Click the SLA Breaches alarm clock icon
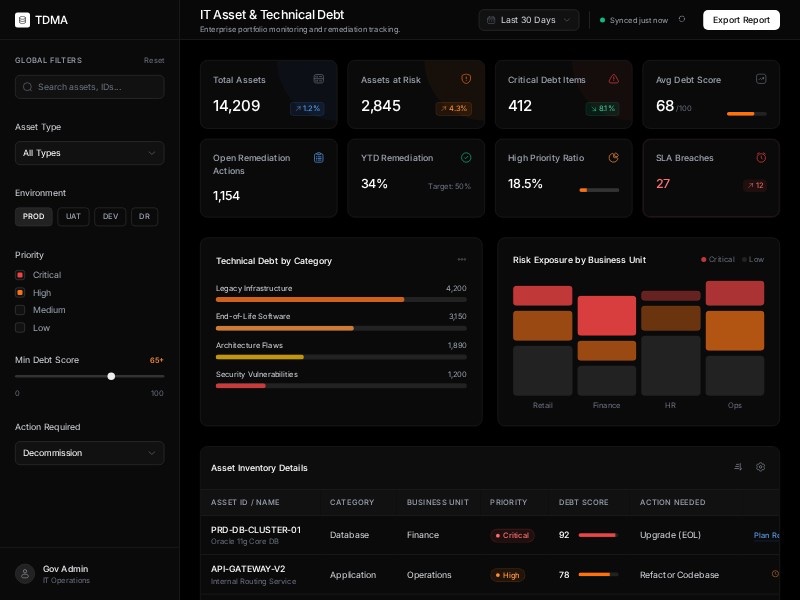Image resolution: width=800 pixels, height=600 pixels. (x=761, y=158)
